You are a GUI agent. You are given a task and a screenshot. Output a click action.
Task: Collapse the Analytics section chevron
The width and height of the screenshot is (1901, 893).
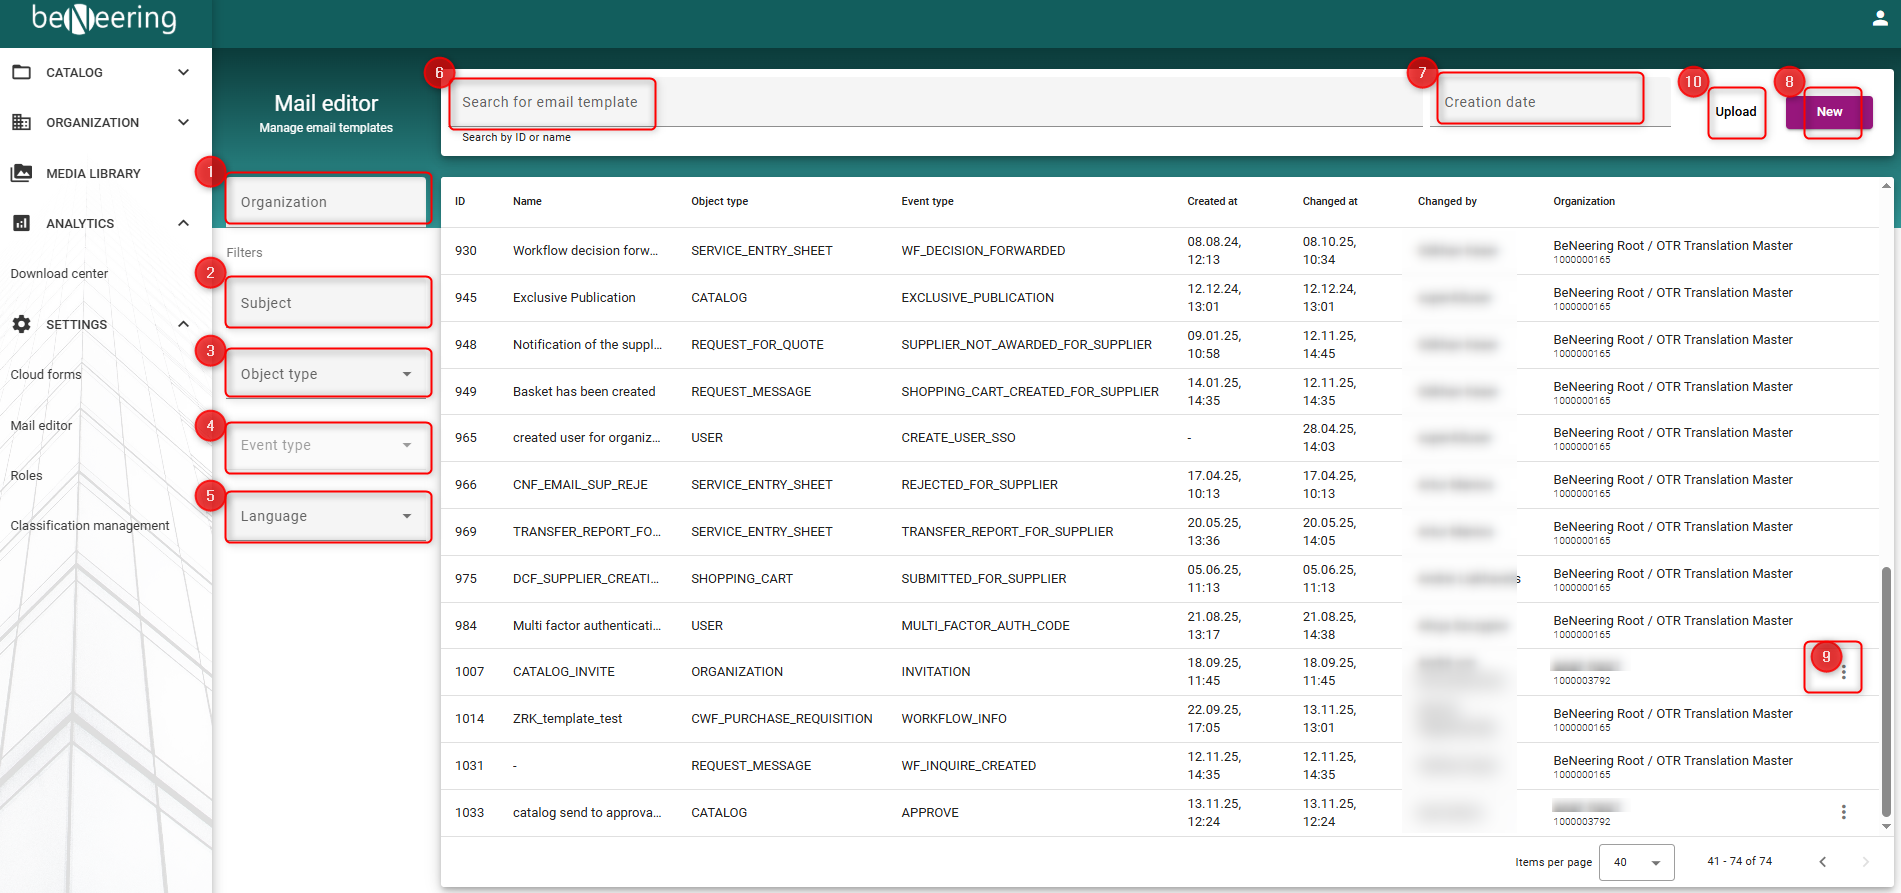click(x=183, y=223)
